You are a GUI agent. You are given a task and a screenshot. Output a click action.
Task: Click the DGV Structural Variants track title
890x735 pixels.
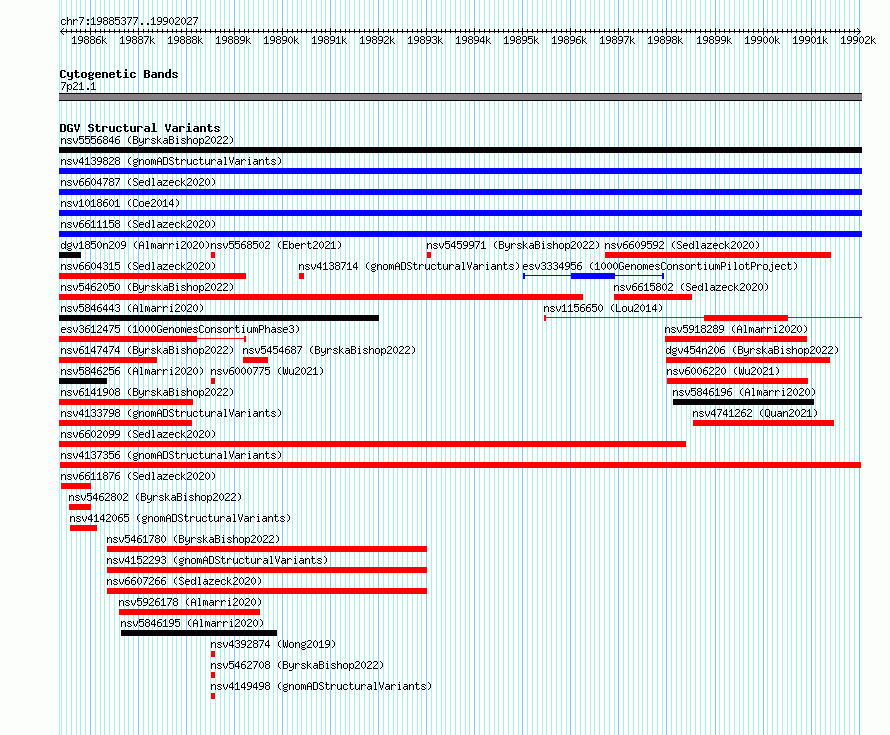(x=140, y=128)
